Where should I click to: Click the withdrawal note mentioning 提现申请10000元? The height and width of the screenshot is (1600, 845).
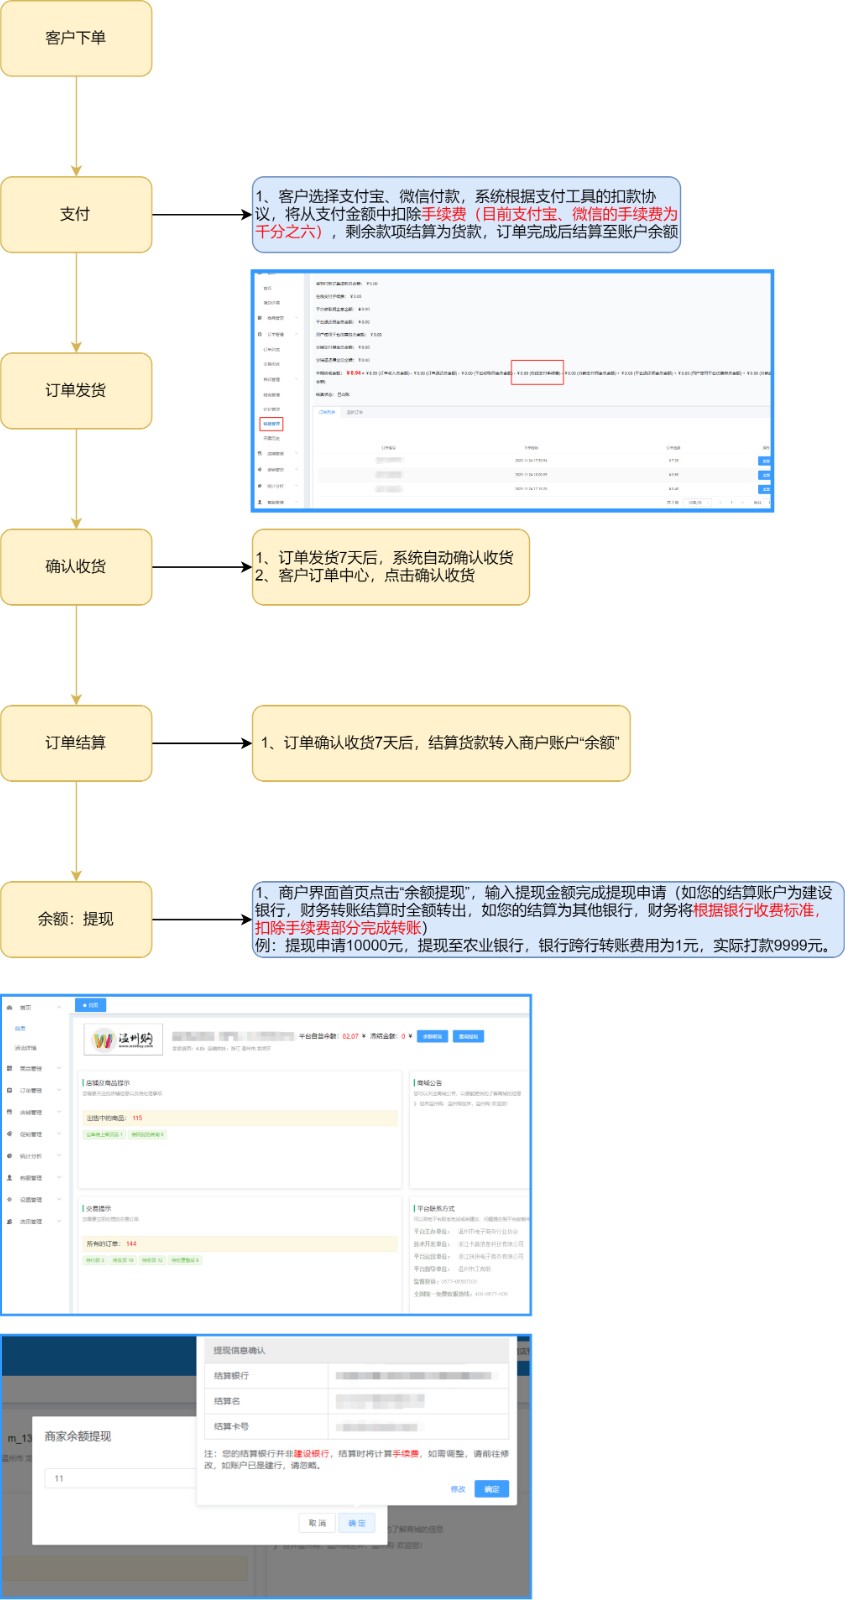548,919
